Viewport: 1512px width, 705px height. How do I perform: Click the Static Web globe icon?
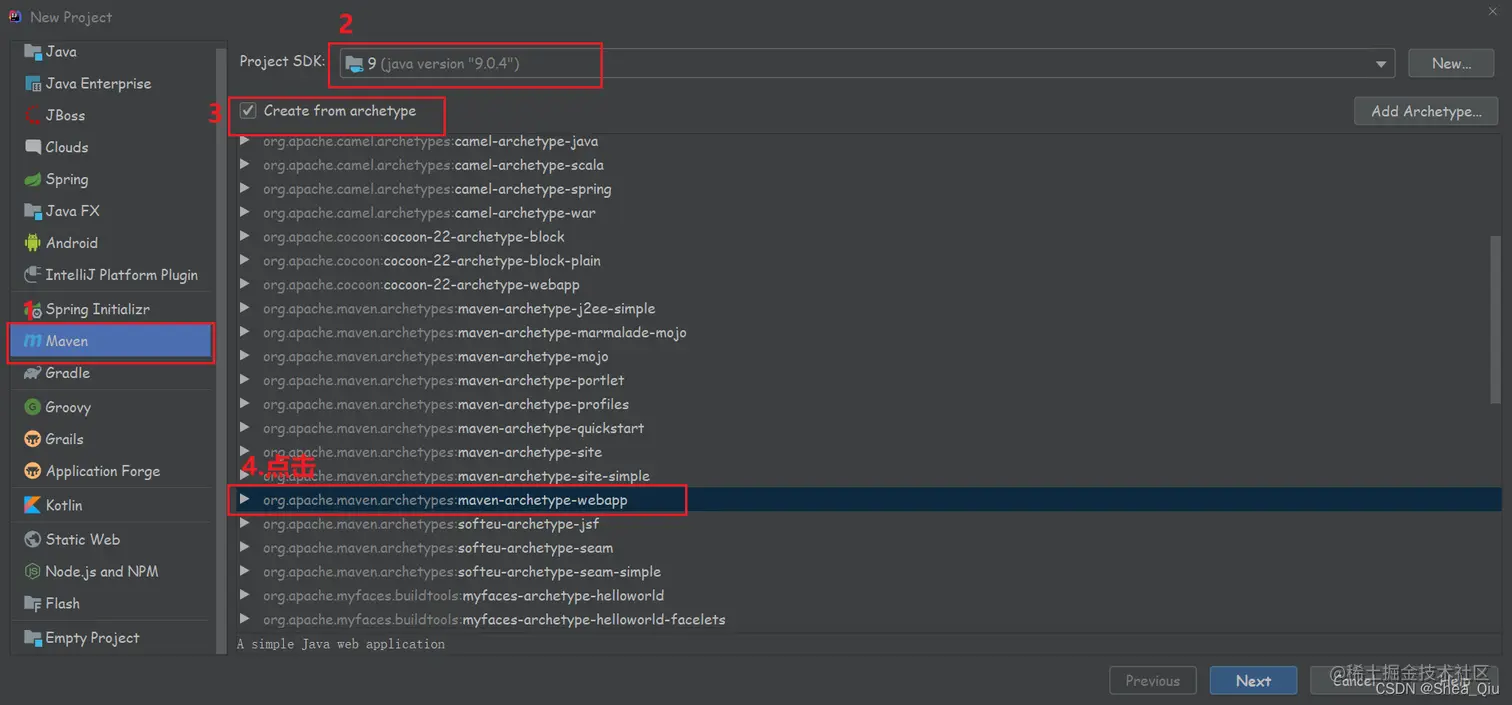(32, 540)
